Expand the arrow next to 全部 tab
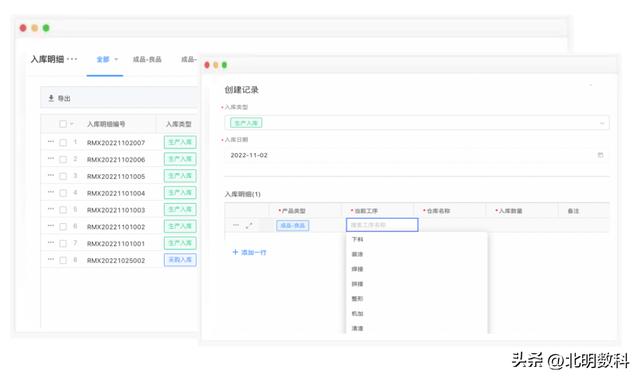The width and height of the screenshot is (640, 379). 116,60
